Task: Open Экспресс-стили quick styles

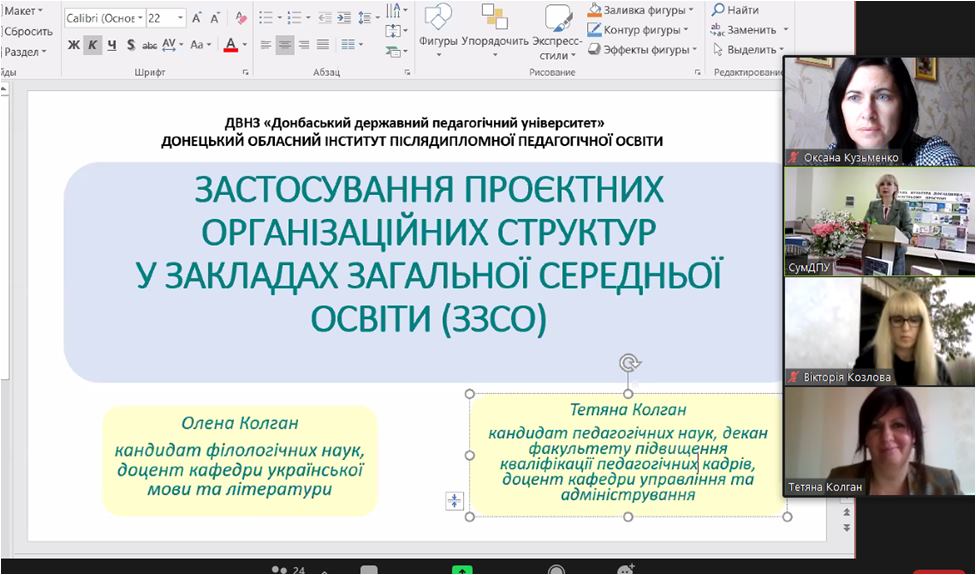Action: 557,18
